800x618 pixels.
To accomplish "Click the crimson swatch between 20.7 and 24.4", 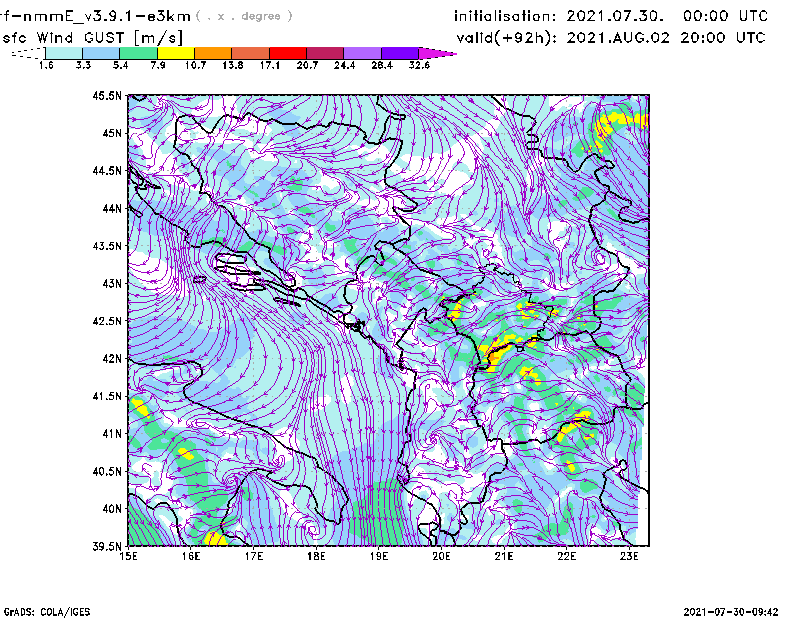I will [325, 53].
